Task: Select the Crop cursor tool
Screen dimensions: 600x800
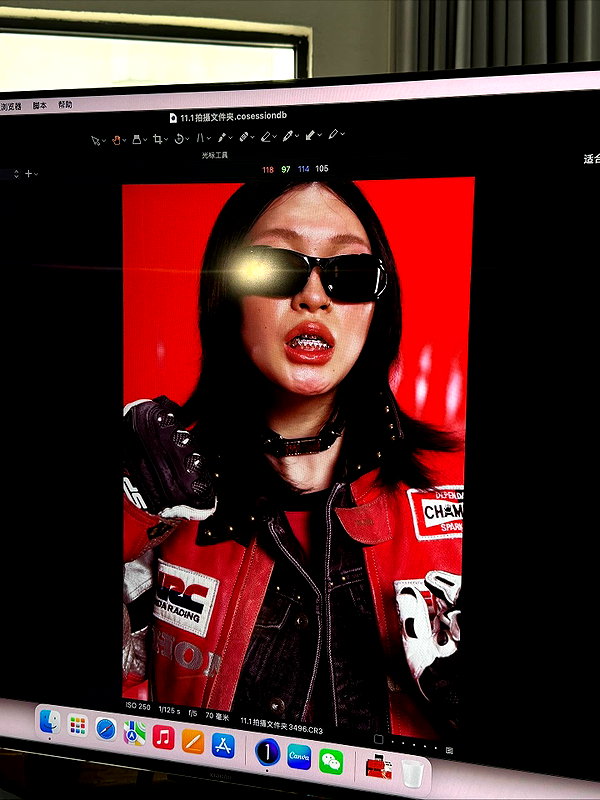Action: [158, 139]
